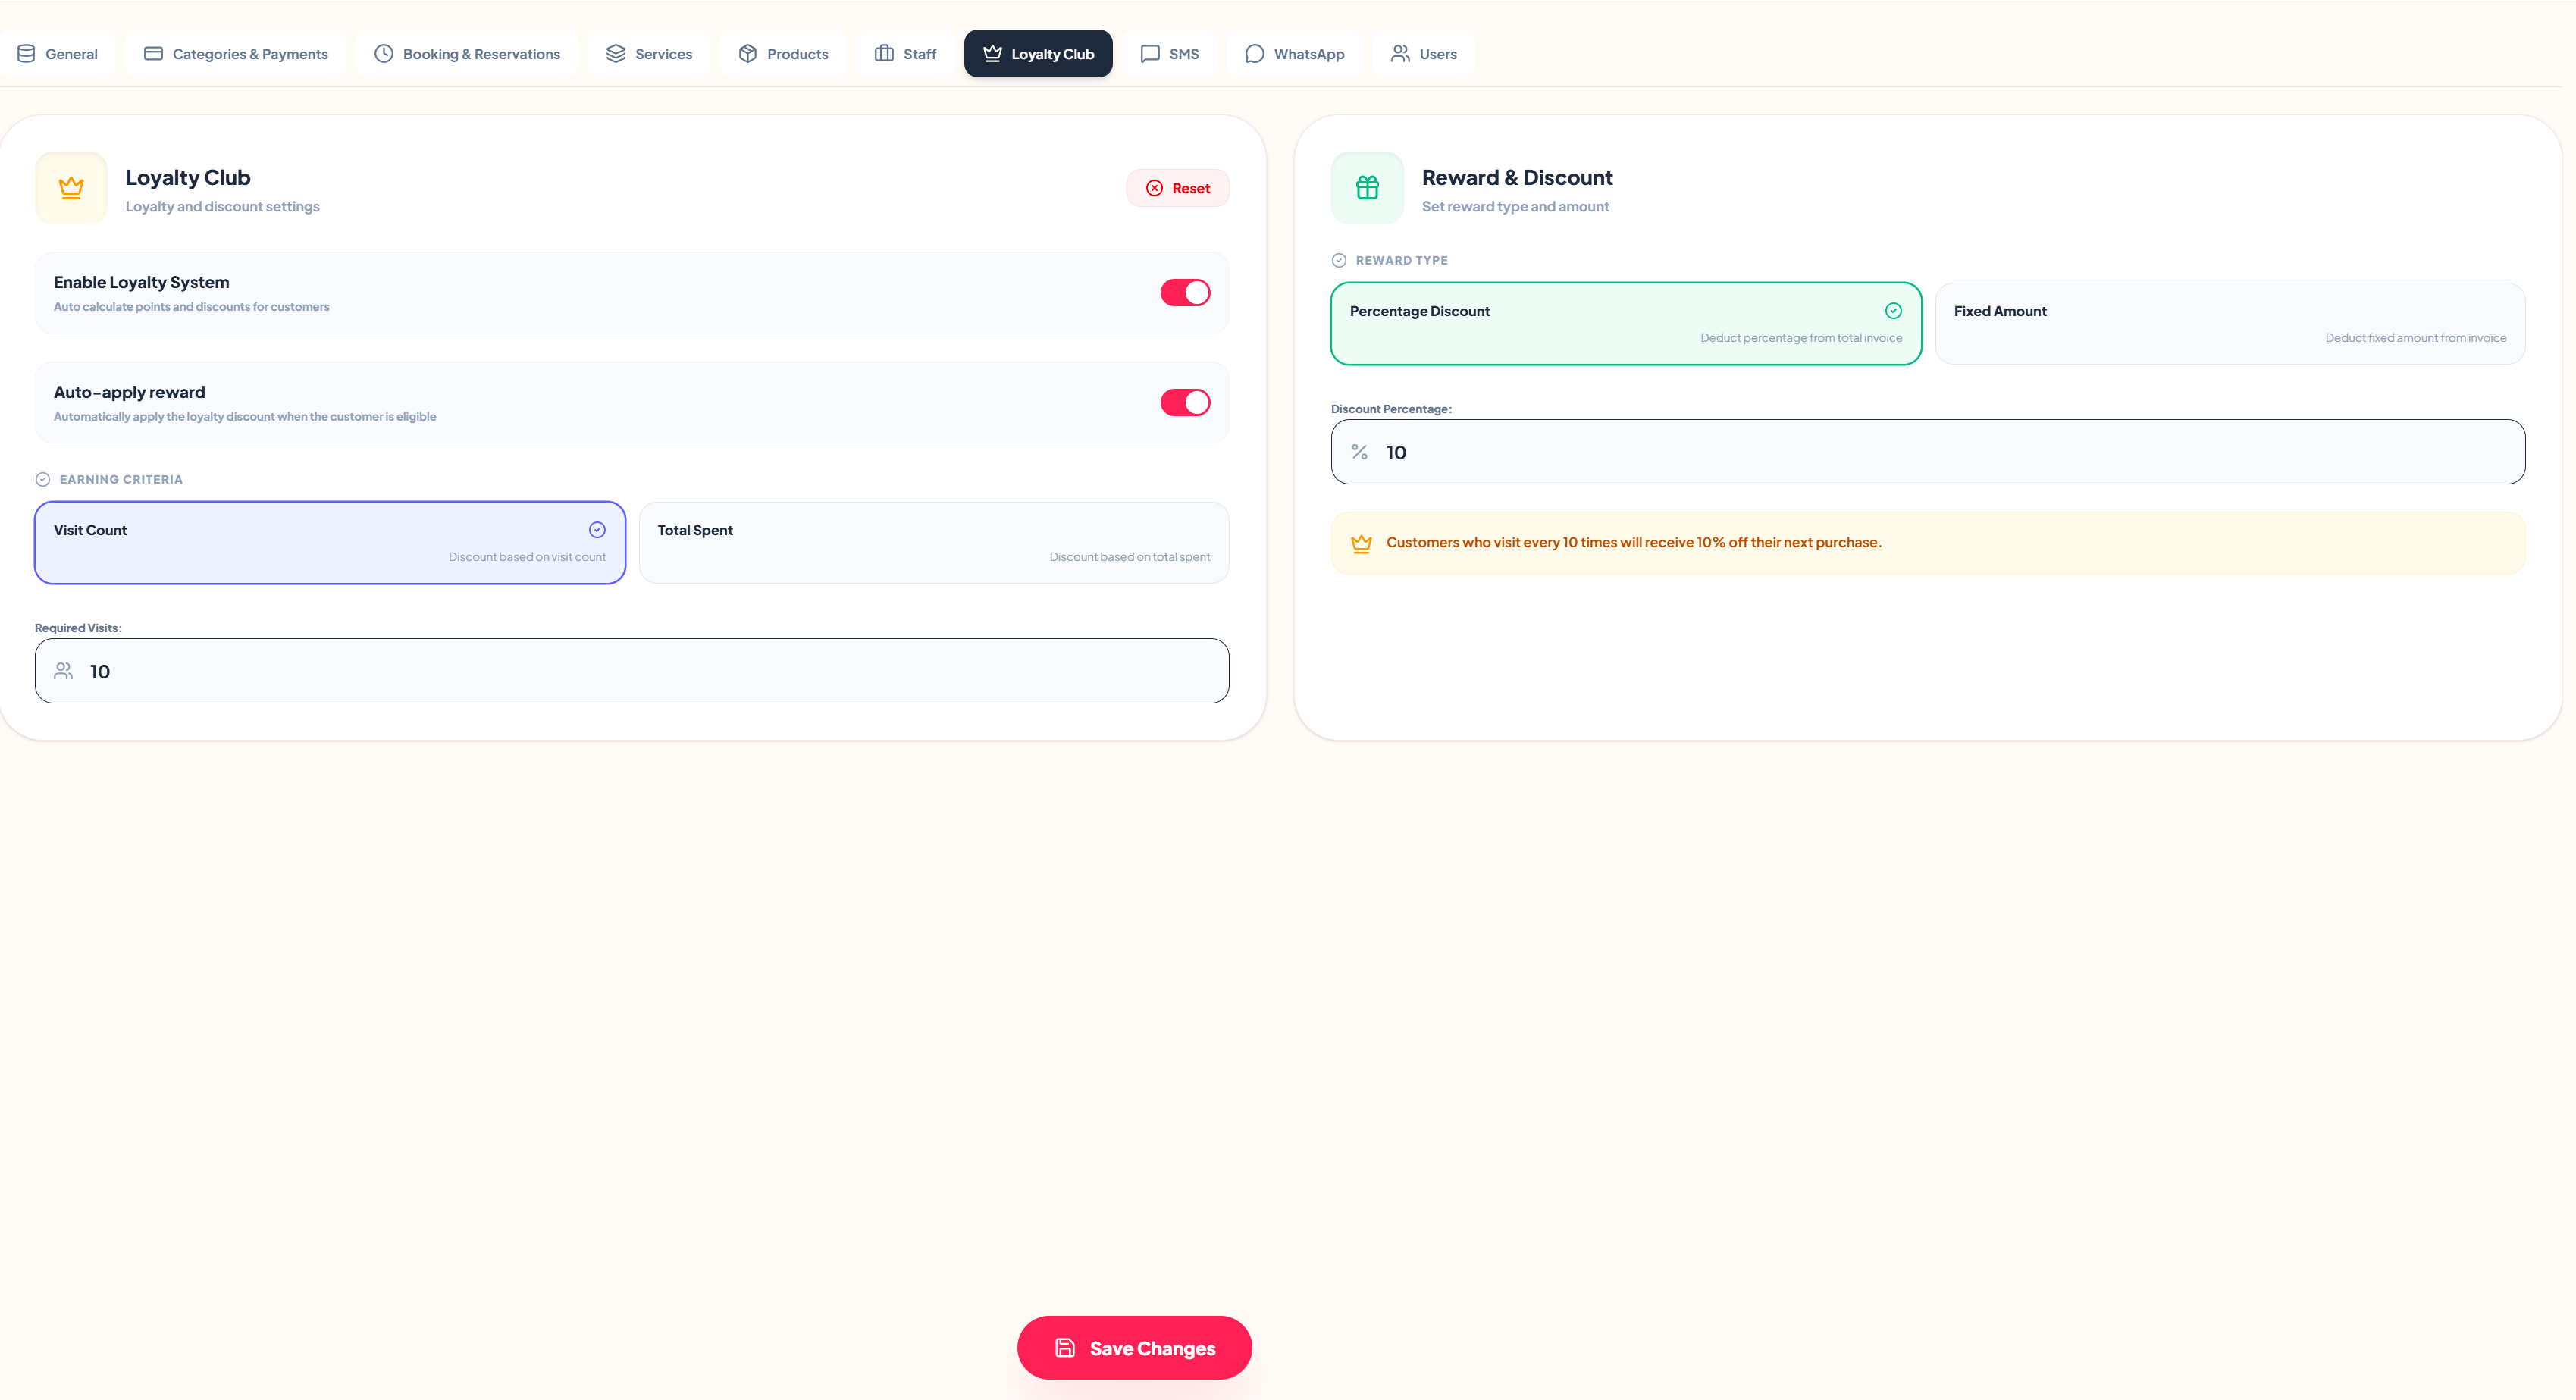Open the Products tab

coord(783,54)
